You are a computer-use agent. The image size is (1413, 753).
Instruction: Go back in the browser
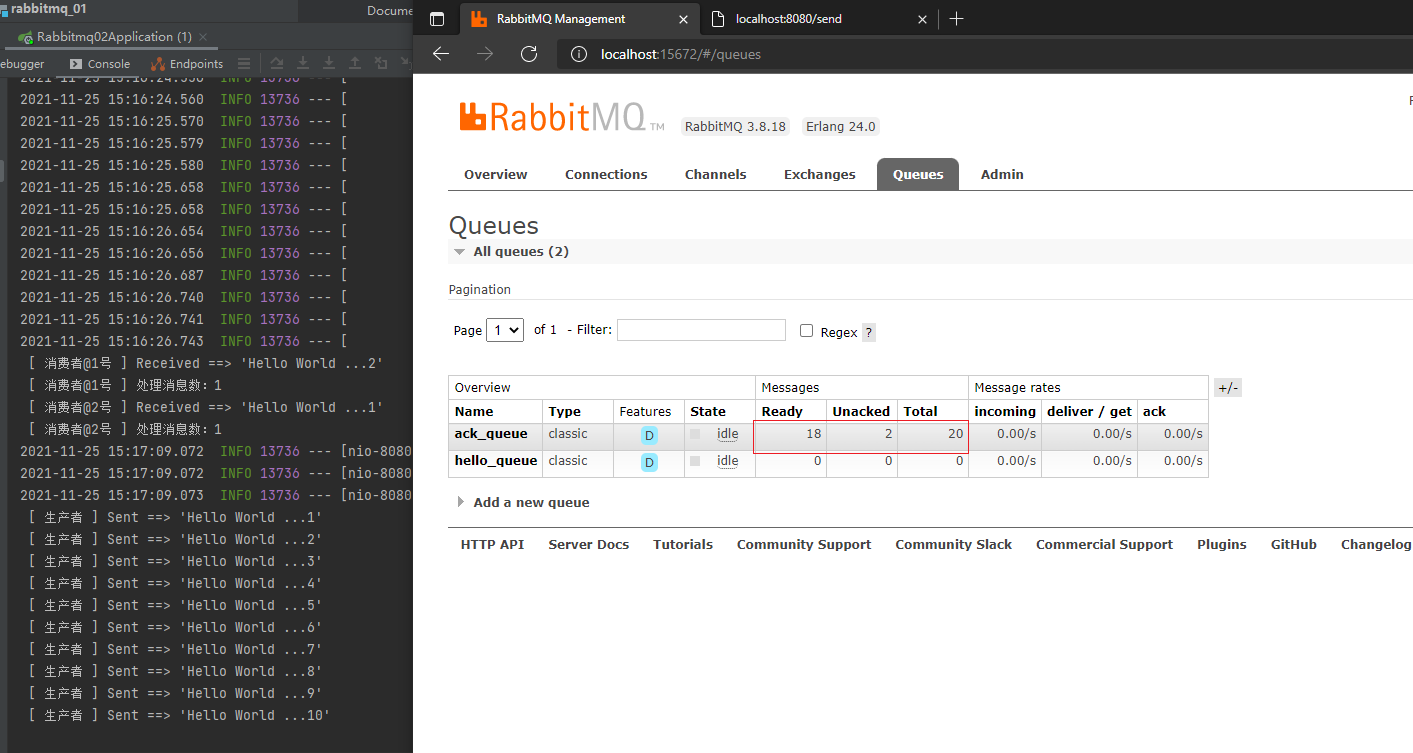(441, 54)
